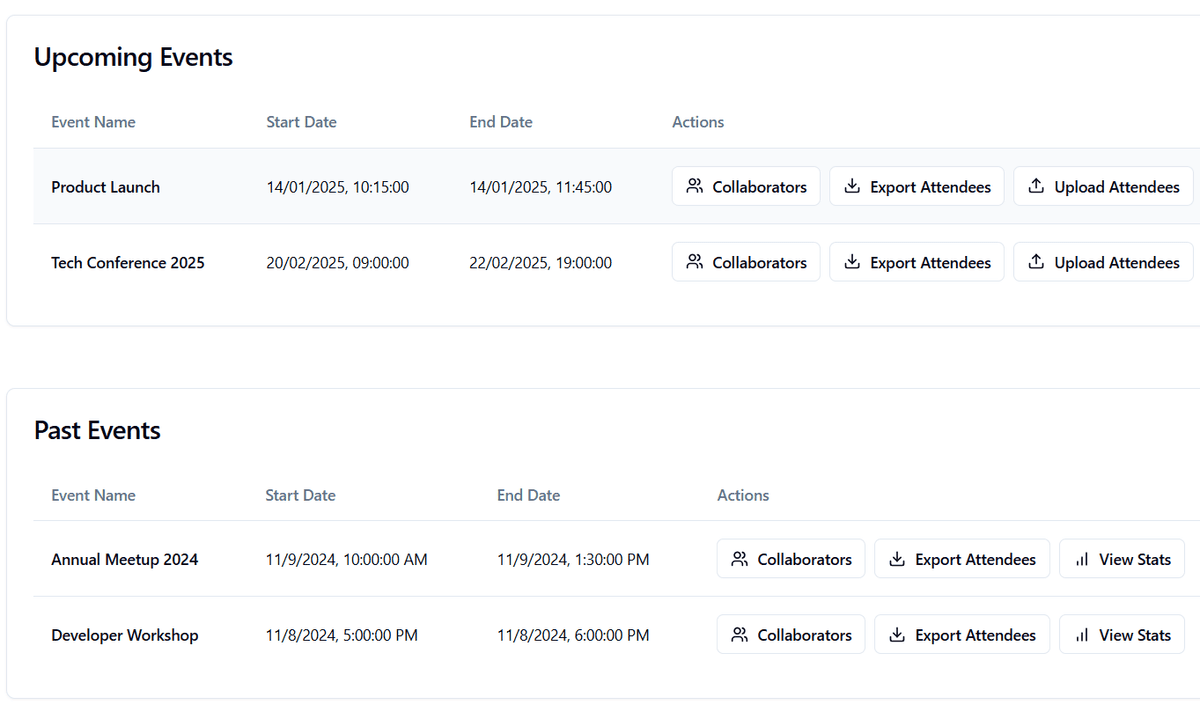The width and height of the screenshot is (1200, 703).
Task: Click the bar chart icon for Annual Meetup 2024
Action: click(x=1081, y=559)
